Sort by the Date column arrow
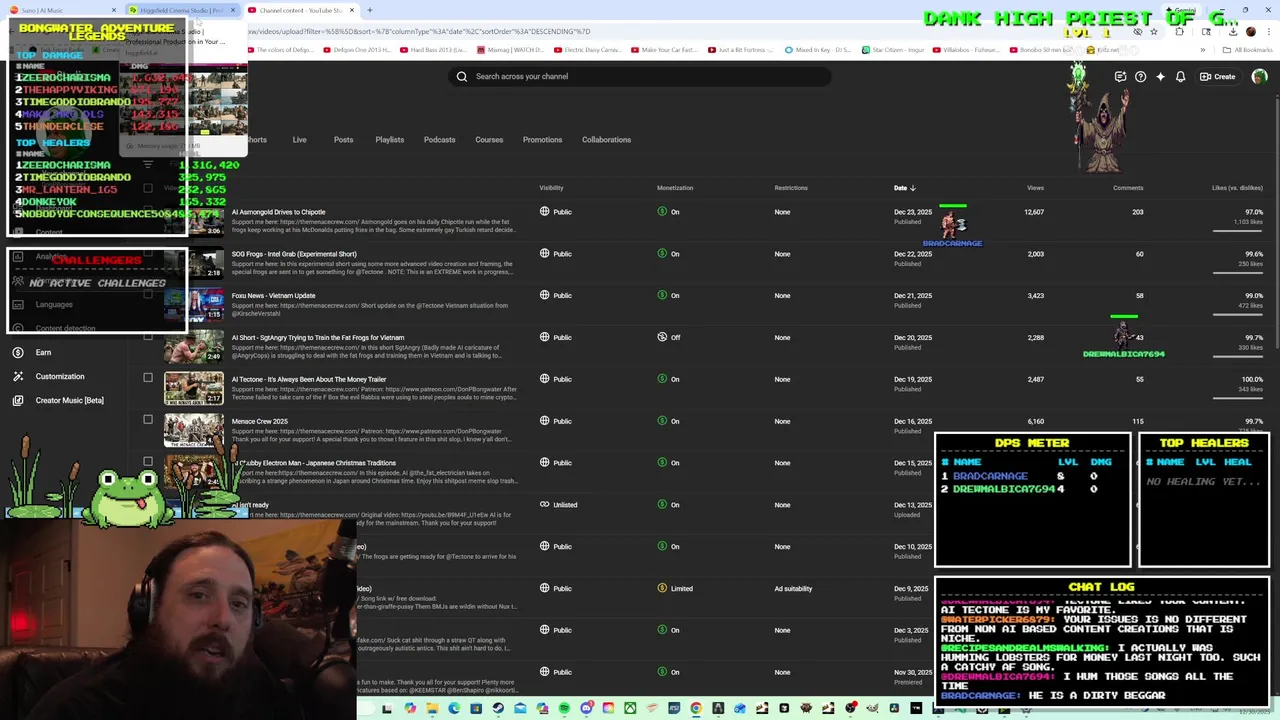Screen dimensions: 1280x720 (913, 188)
